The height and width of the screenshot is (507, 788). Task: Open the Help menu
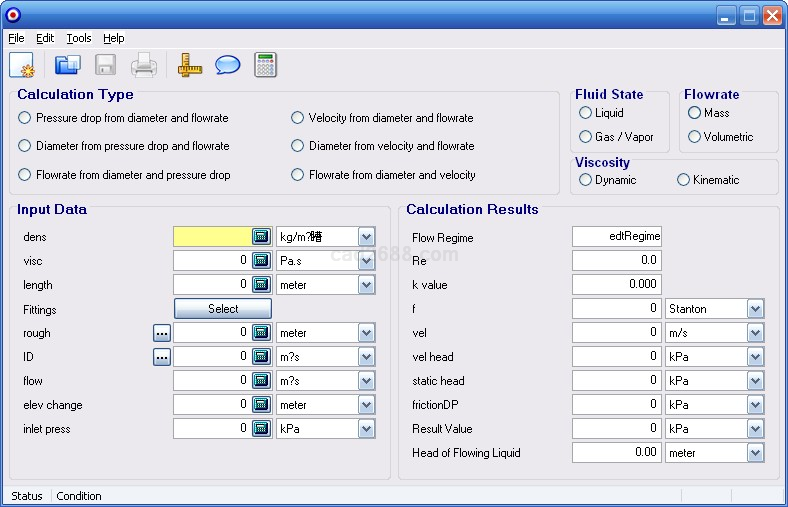114,38
